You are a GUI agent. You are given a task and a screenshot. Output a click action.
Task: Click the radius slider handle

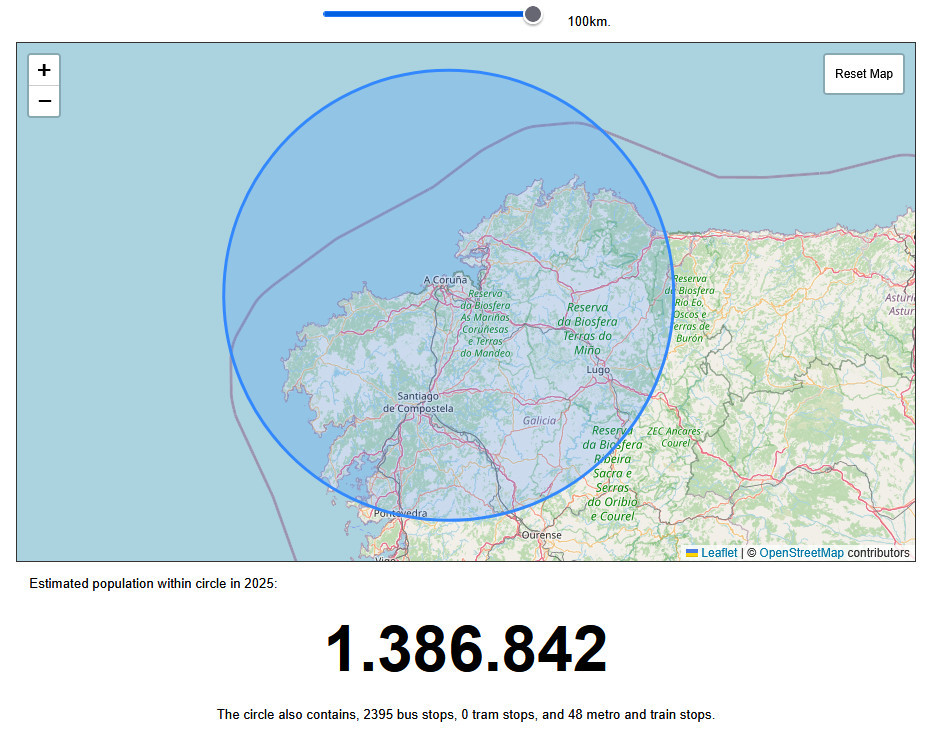coord(533,14)
